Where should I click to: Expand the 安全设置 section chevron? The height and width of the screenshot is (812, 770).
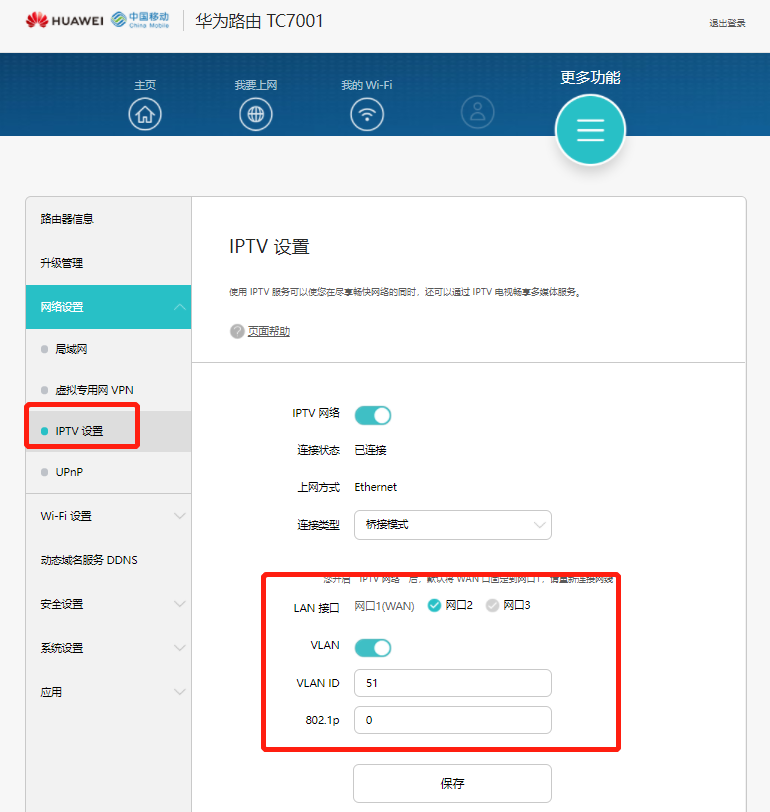coord(180,604)
